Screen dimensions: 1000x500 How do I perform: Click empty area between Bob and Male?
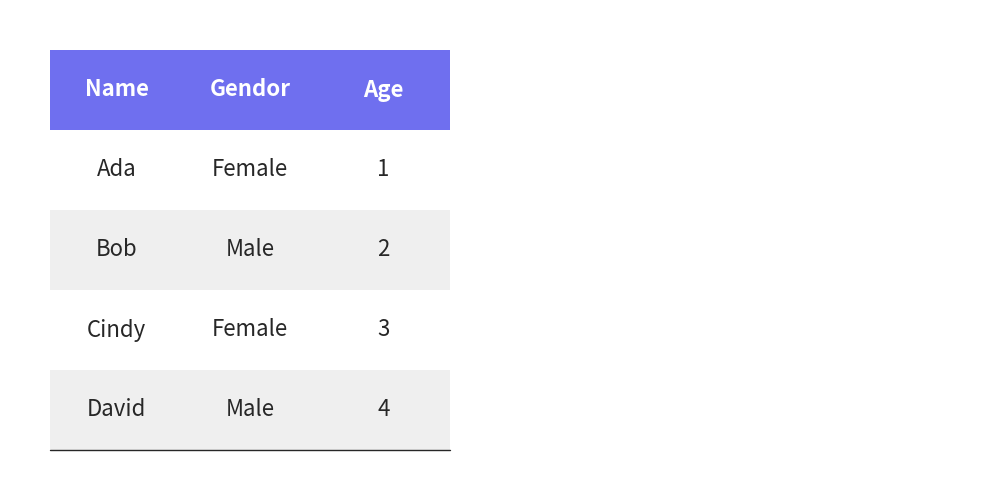click(x=181, y=249)
